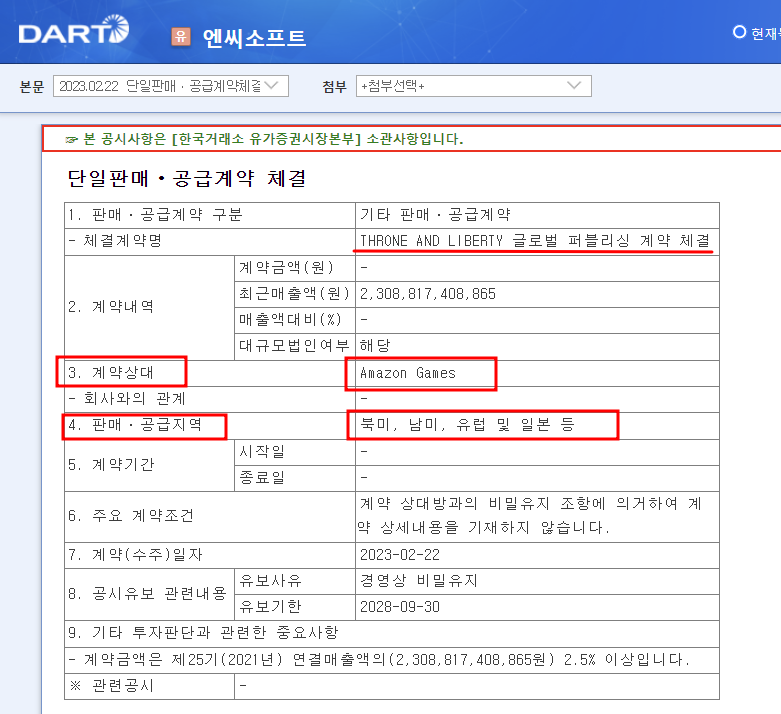This screenshot has width=781, height=714.
Task: Click the contract date 2023-02-22 cell
Action: point(537,555)
